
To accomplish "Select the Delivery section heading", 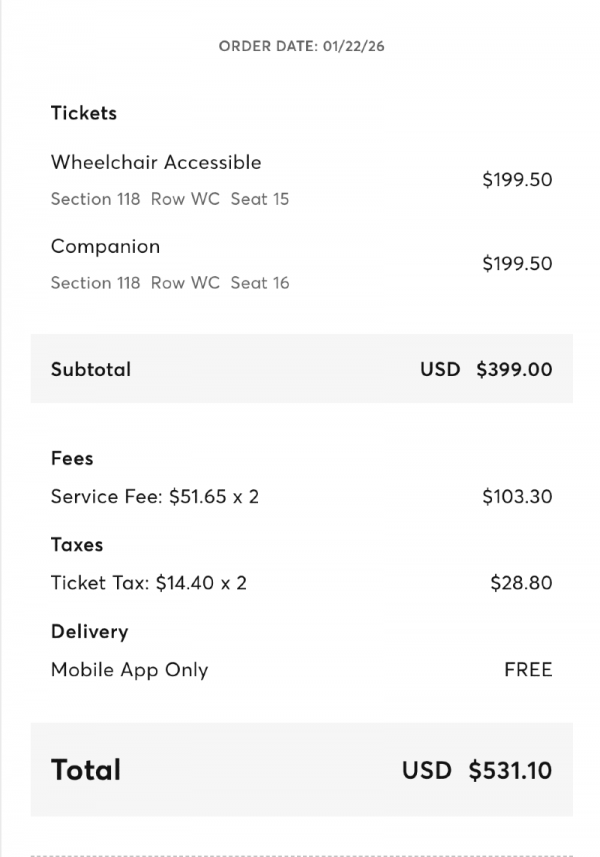I will point(90,632).
